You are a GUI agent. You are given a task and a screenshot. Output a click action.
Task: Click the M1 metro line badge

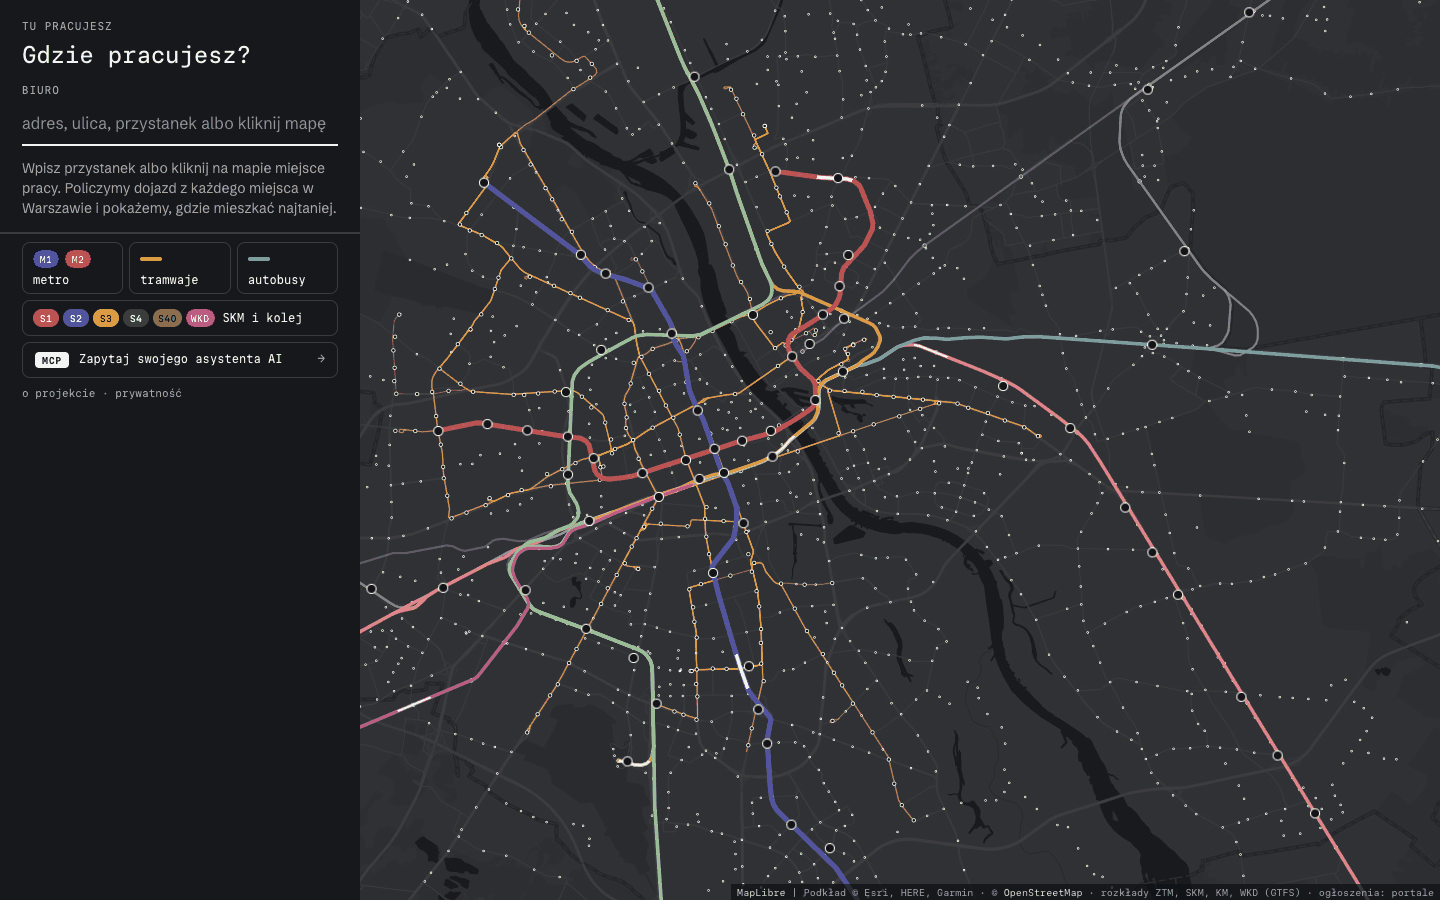pyautogui.click(x=46, y=259)
